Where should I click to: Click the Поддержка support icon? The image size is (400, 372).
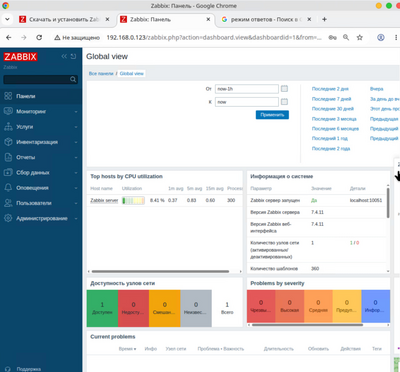[x=8, y=369]
